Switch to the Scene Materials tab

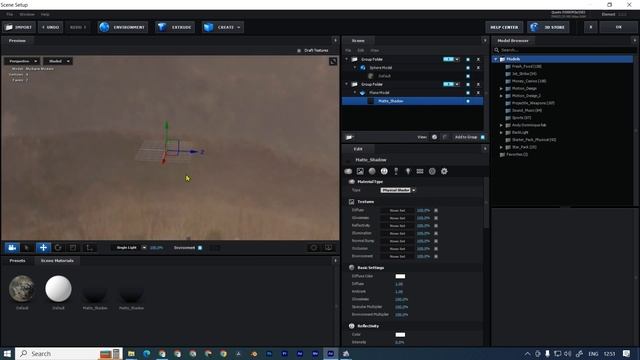point(57,261)
